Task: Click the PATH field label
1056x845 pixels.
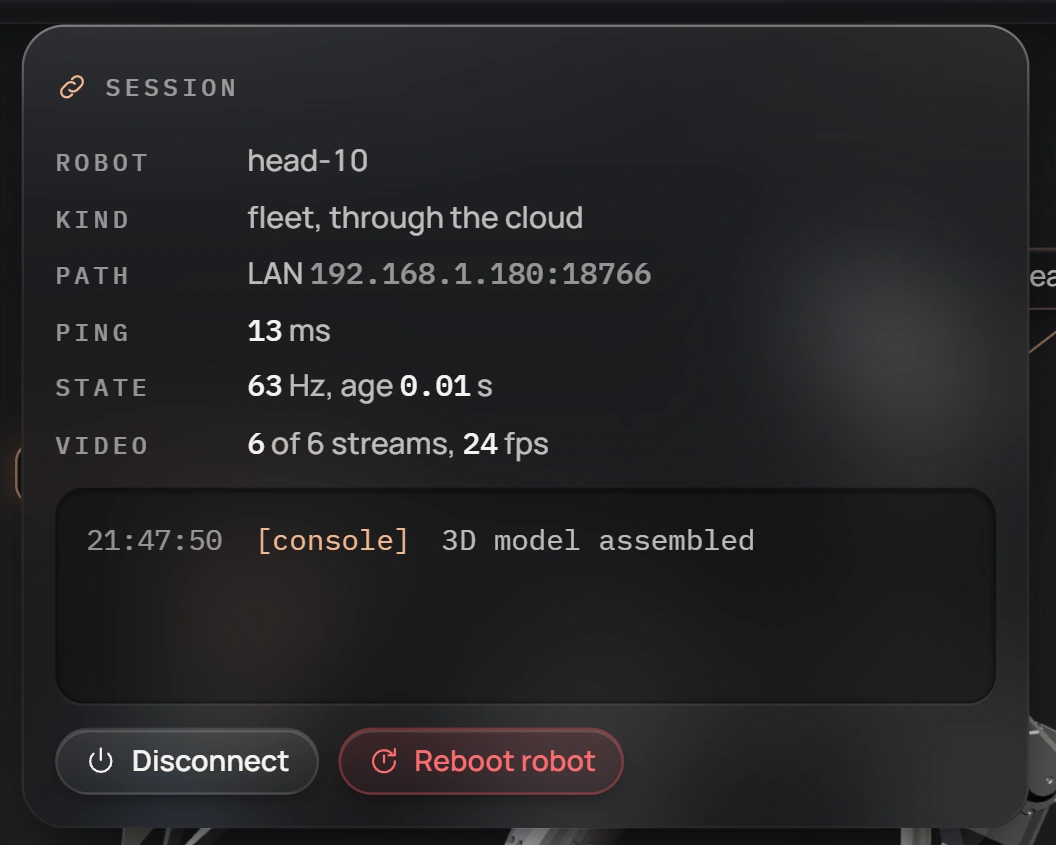Action: (x=92, y=276)
